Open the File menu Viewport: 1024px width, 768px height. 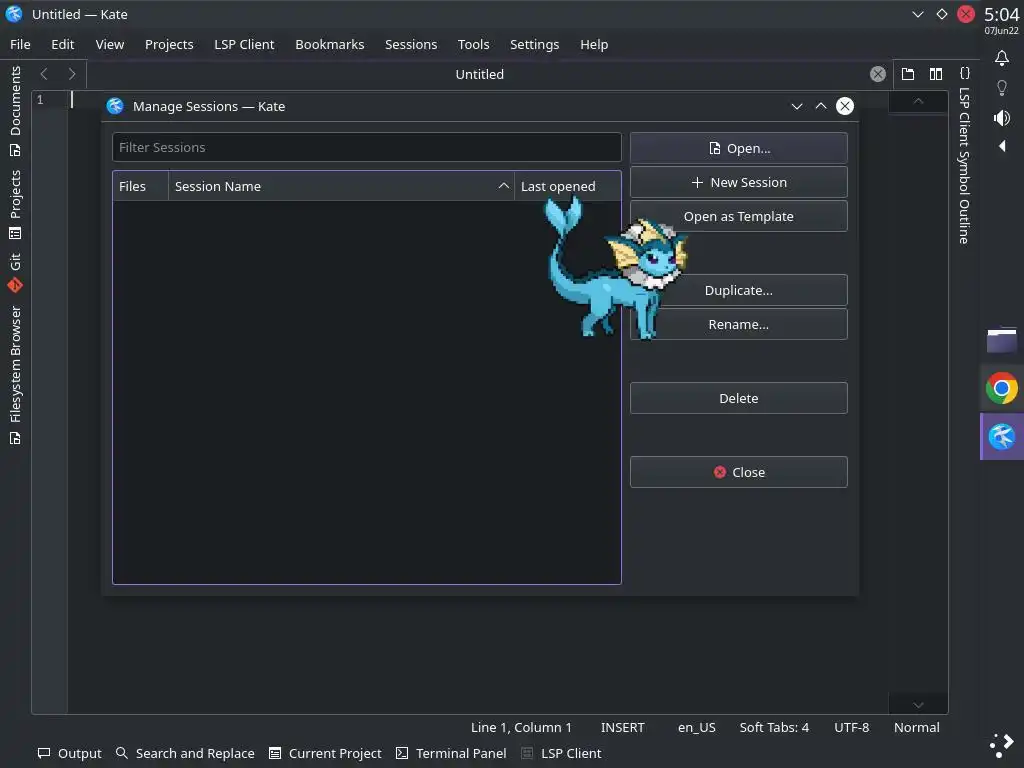coord(20,44)
